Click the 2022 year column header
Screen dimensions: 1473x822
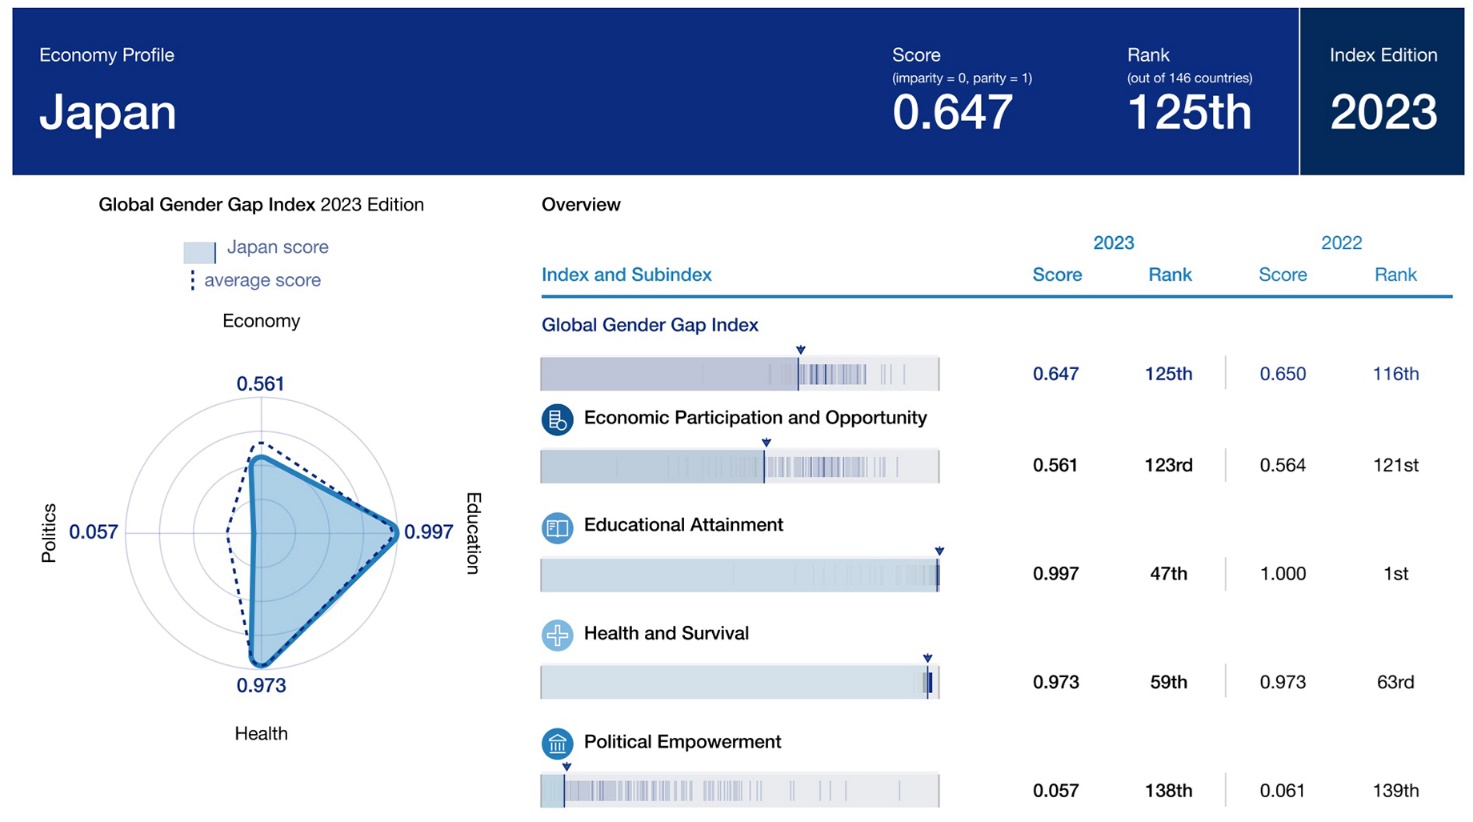click(1341, 243)
